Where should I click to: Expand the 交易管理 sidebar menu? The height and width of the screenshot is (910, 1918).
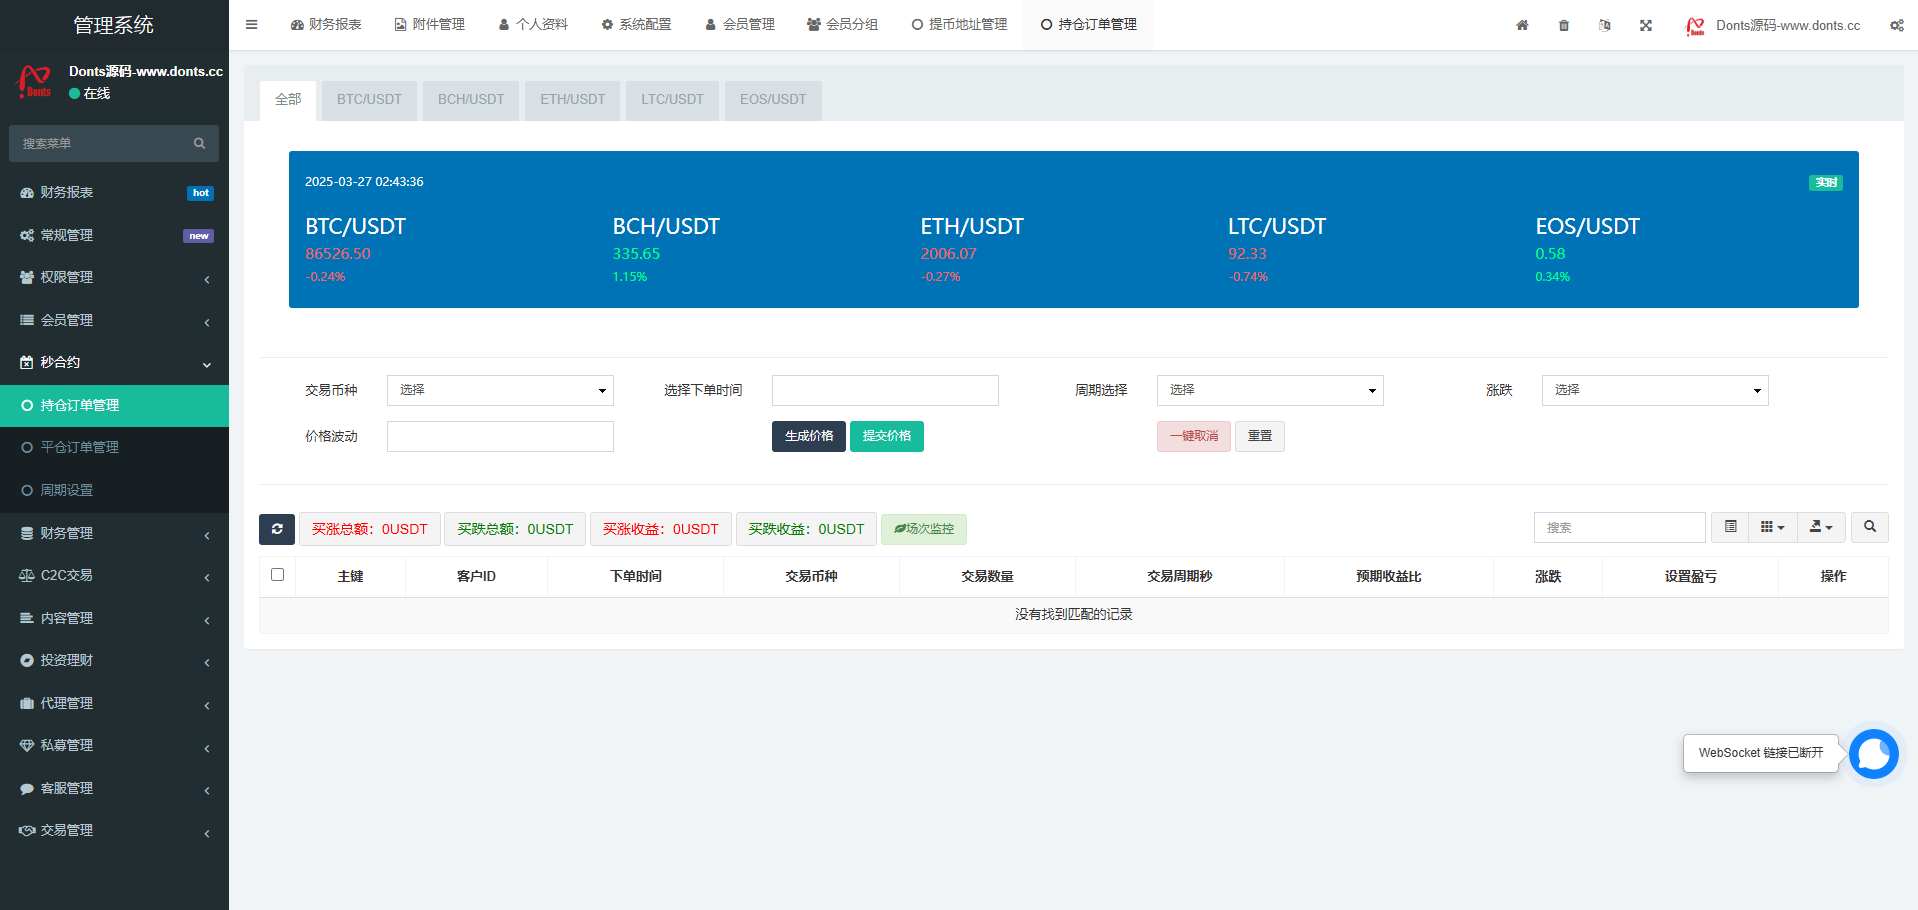(114, 831)
